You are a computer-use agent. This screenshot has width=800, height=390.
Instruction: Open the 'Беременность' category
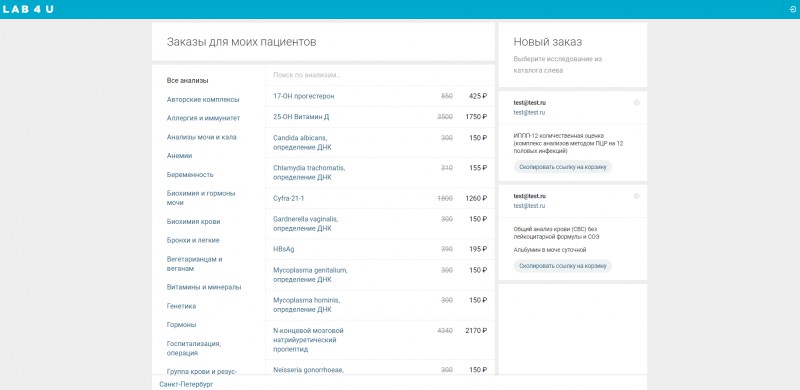pos(190,175)
